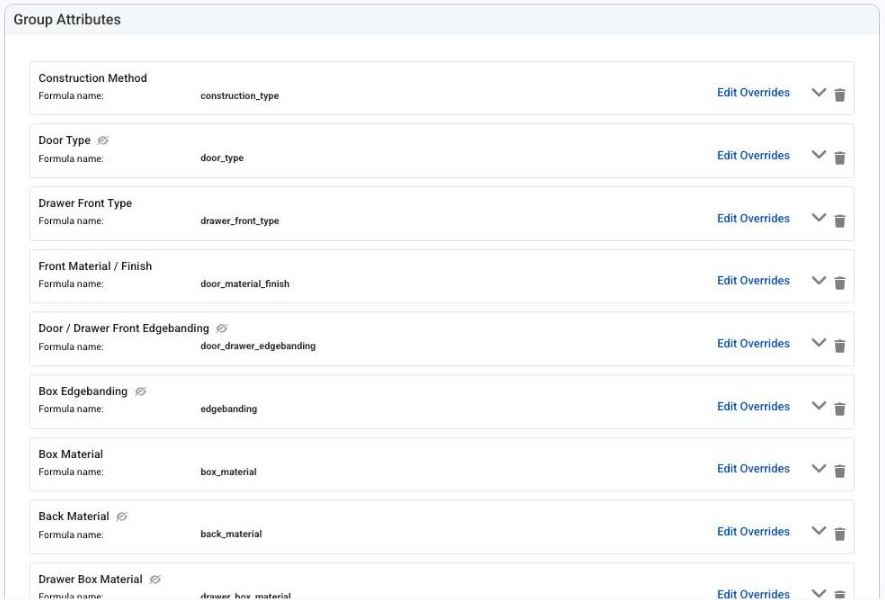Viewport: 885px width, 600px height.
Task: Expand the Construction Method row chevron
Action: click(x=818, y=92)
